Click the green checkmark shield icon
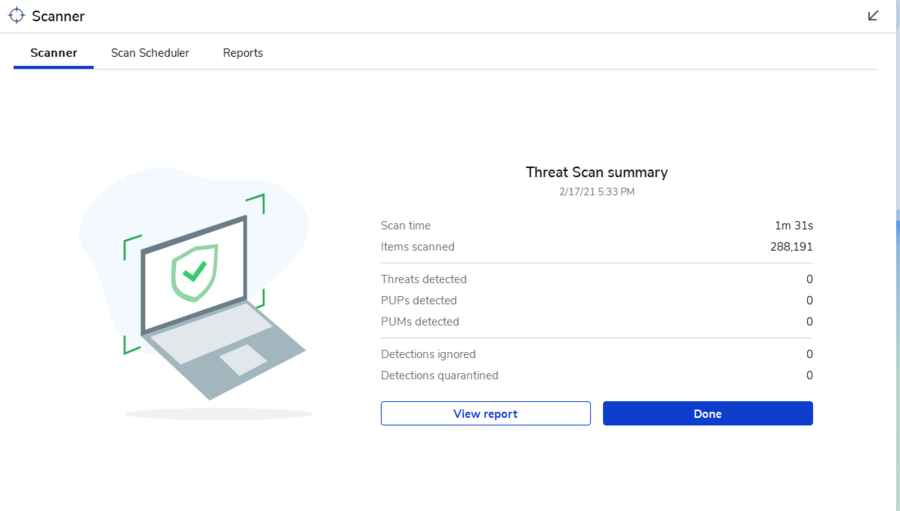 pos(195,273)
